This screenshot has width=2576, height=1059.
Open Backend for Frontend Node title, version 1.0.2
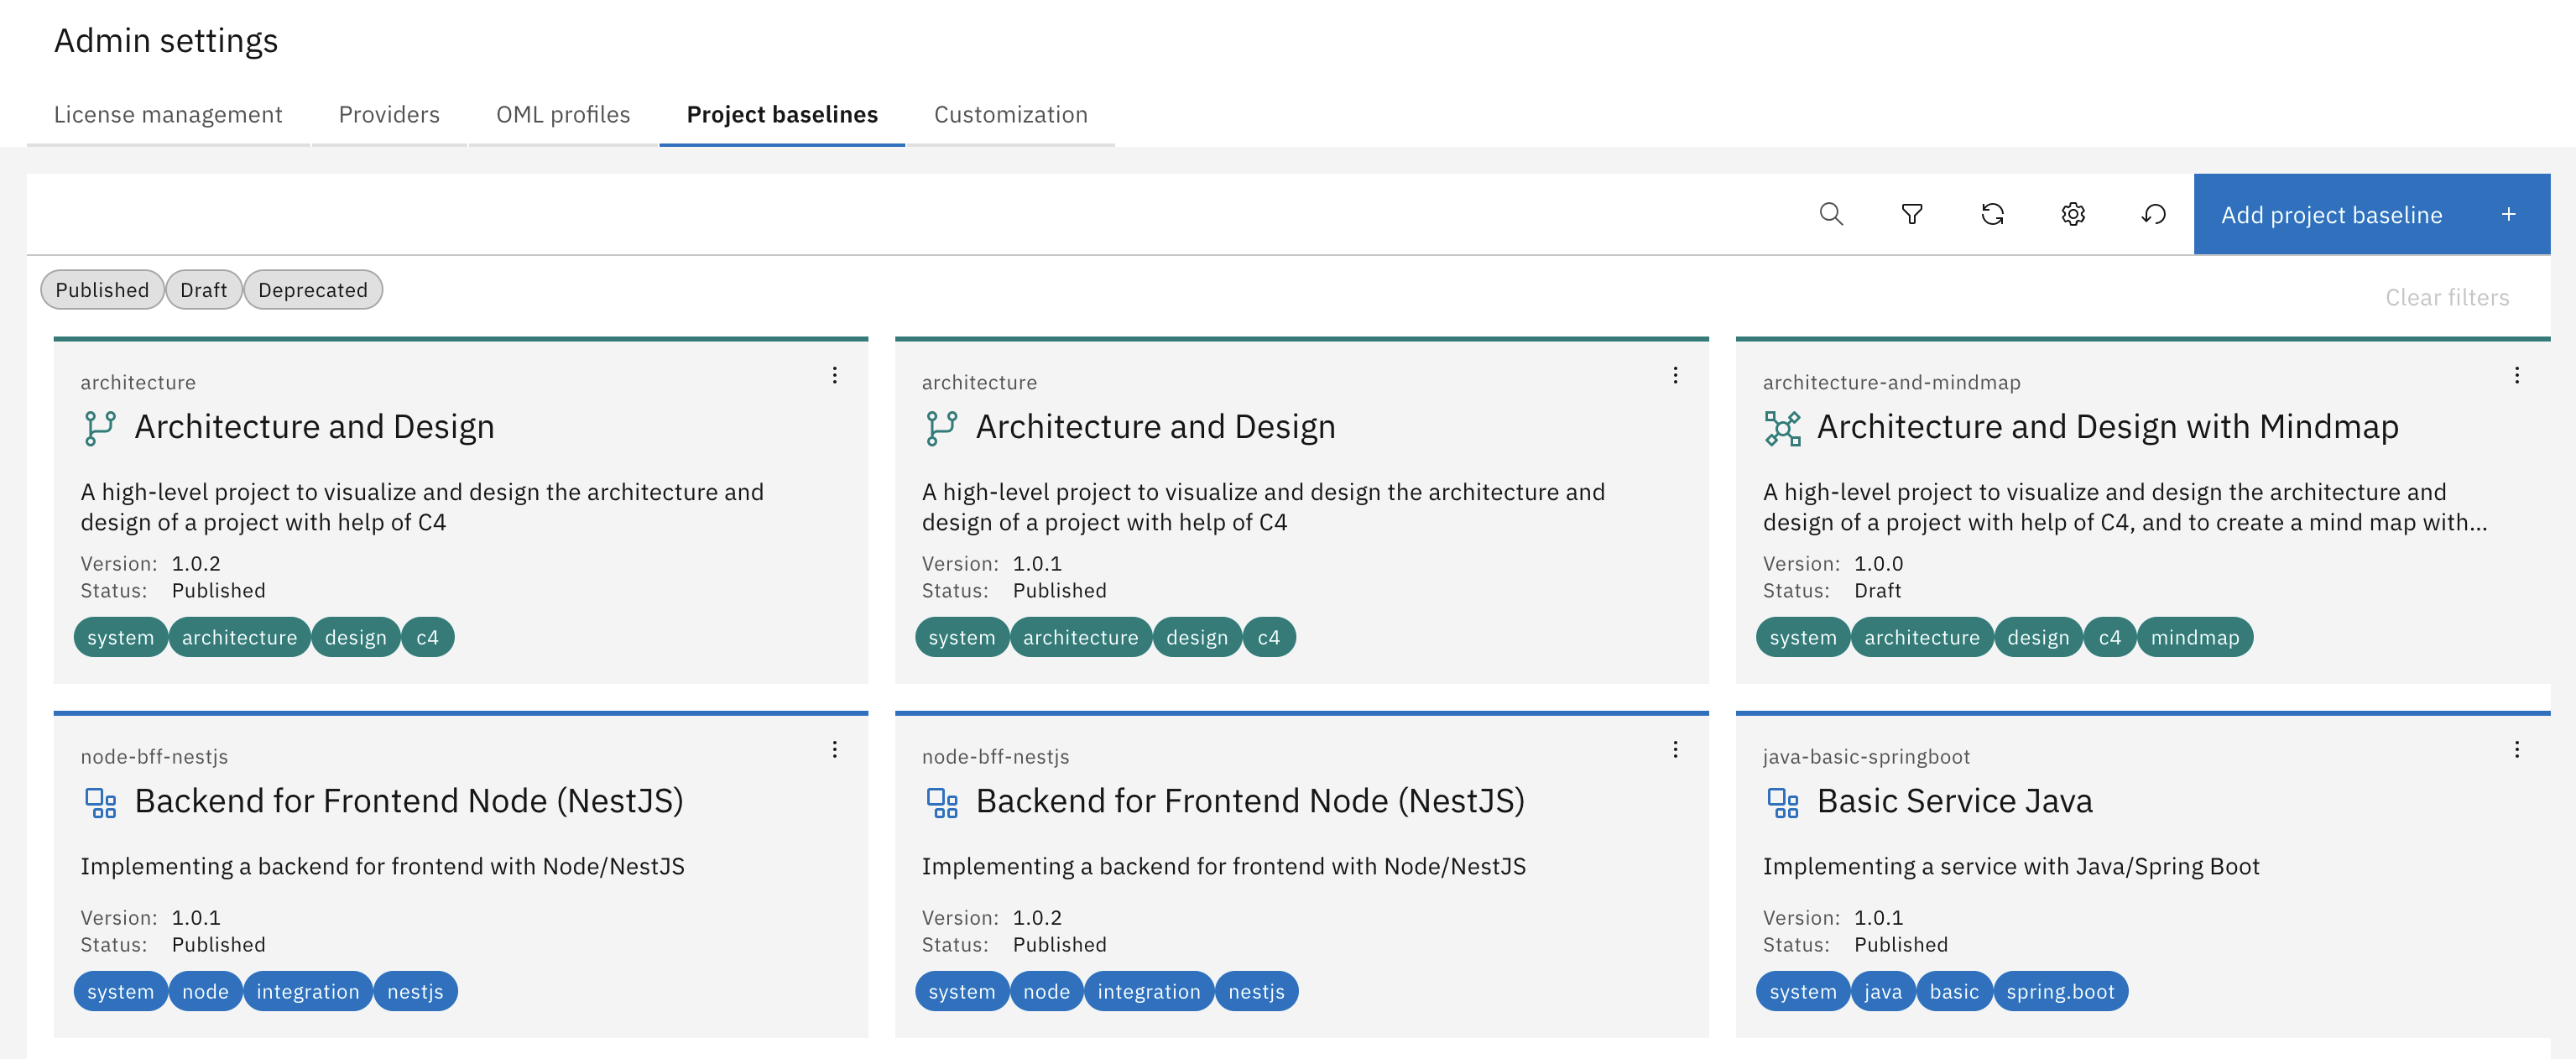(1250, 801)
